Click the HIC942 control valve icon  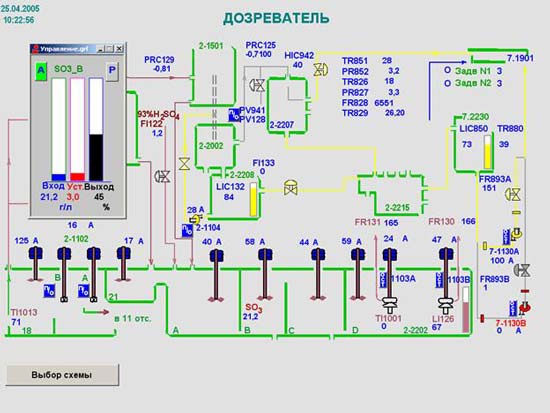[320, 70]
